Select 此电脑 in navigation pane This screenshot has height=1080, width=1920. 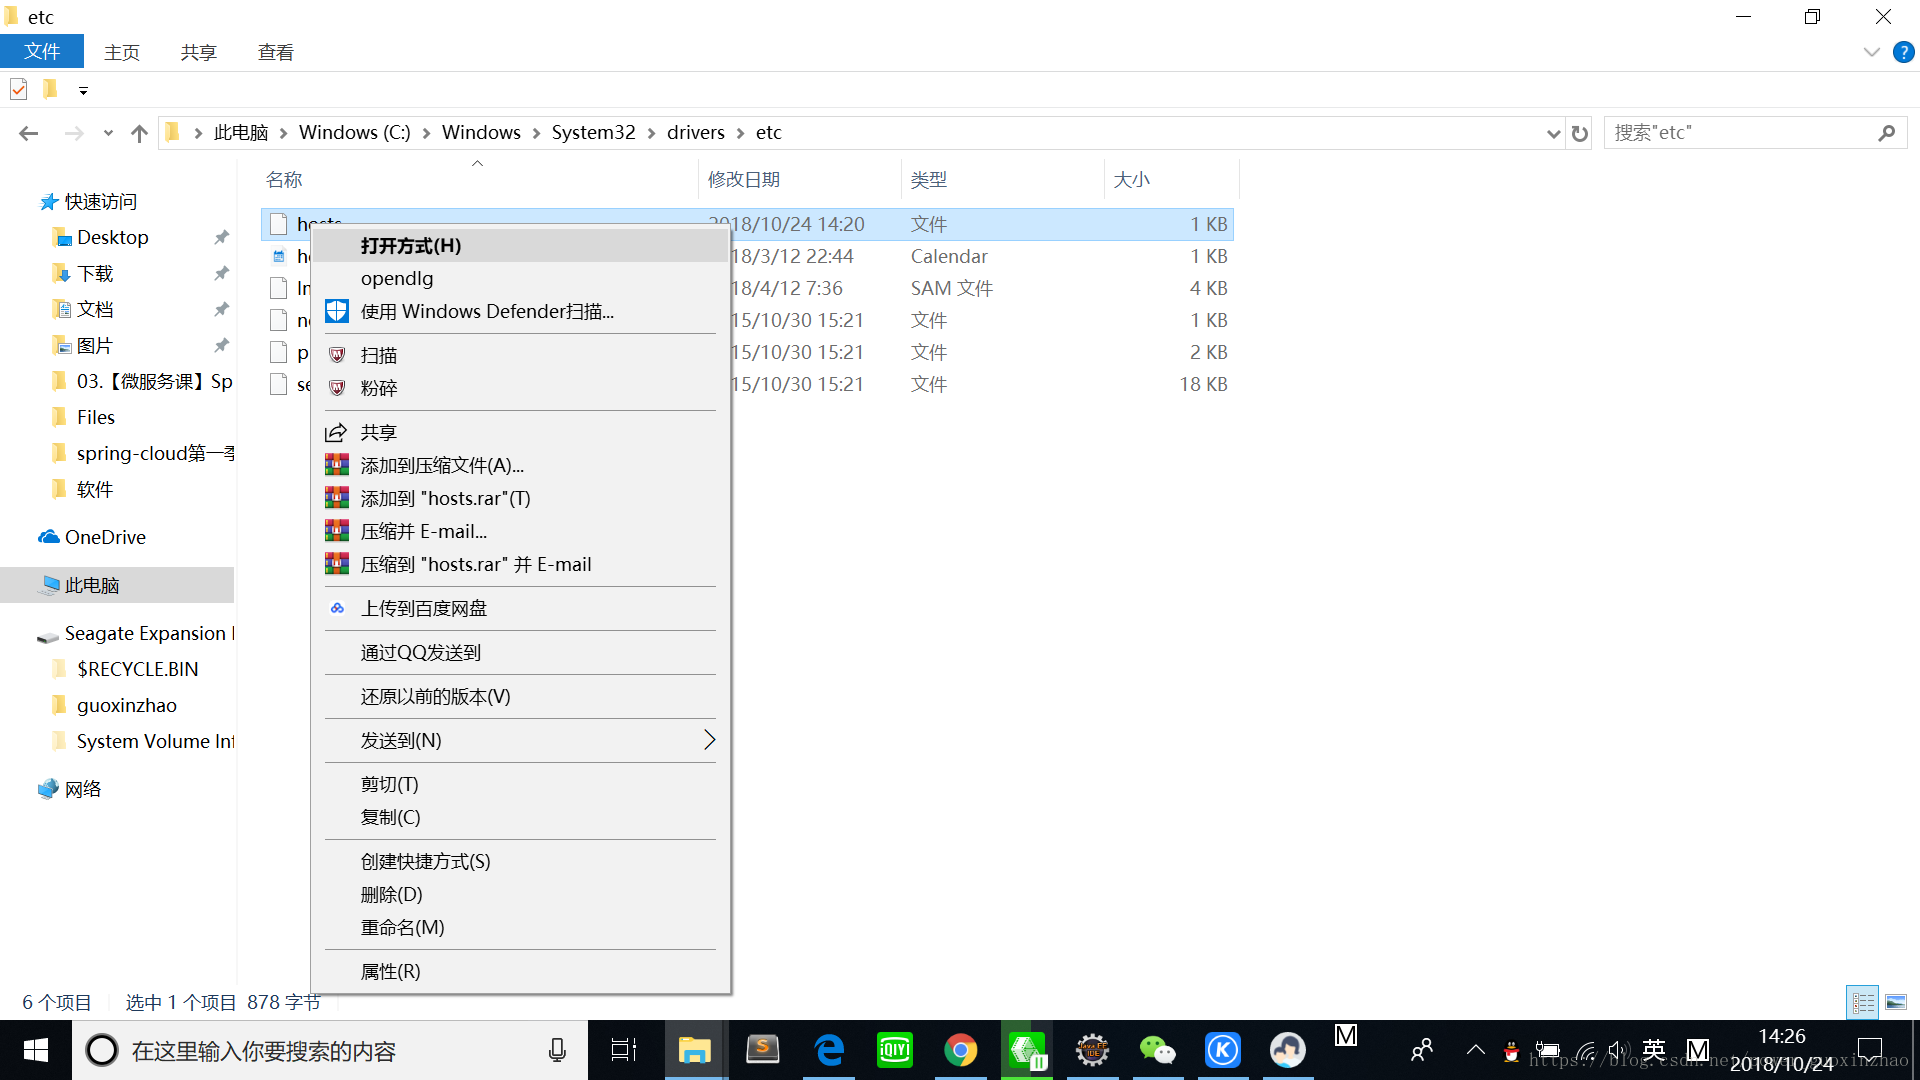coord(117,585)
